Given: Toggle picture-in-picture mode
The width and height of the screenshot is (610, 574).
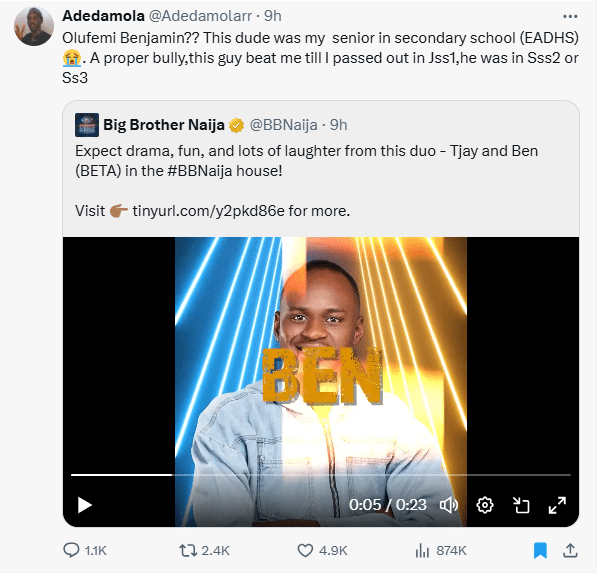Looking at the screenshot, I should pyautogui.click(x=521, y=505).
